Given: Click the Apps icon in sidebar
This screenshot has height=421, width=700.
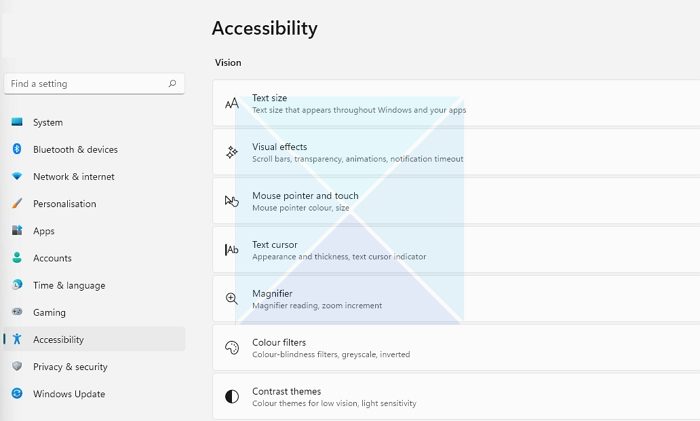Looking at the screenshot, I should pos(17,231).
